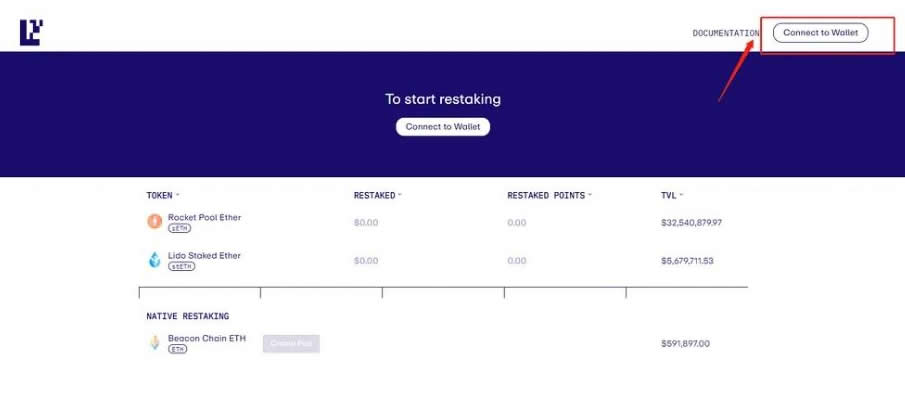
Task: Click the Rocket Pool Ether orange icon
Action: (x=155, y=221)
